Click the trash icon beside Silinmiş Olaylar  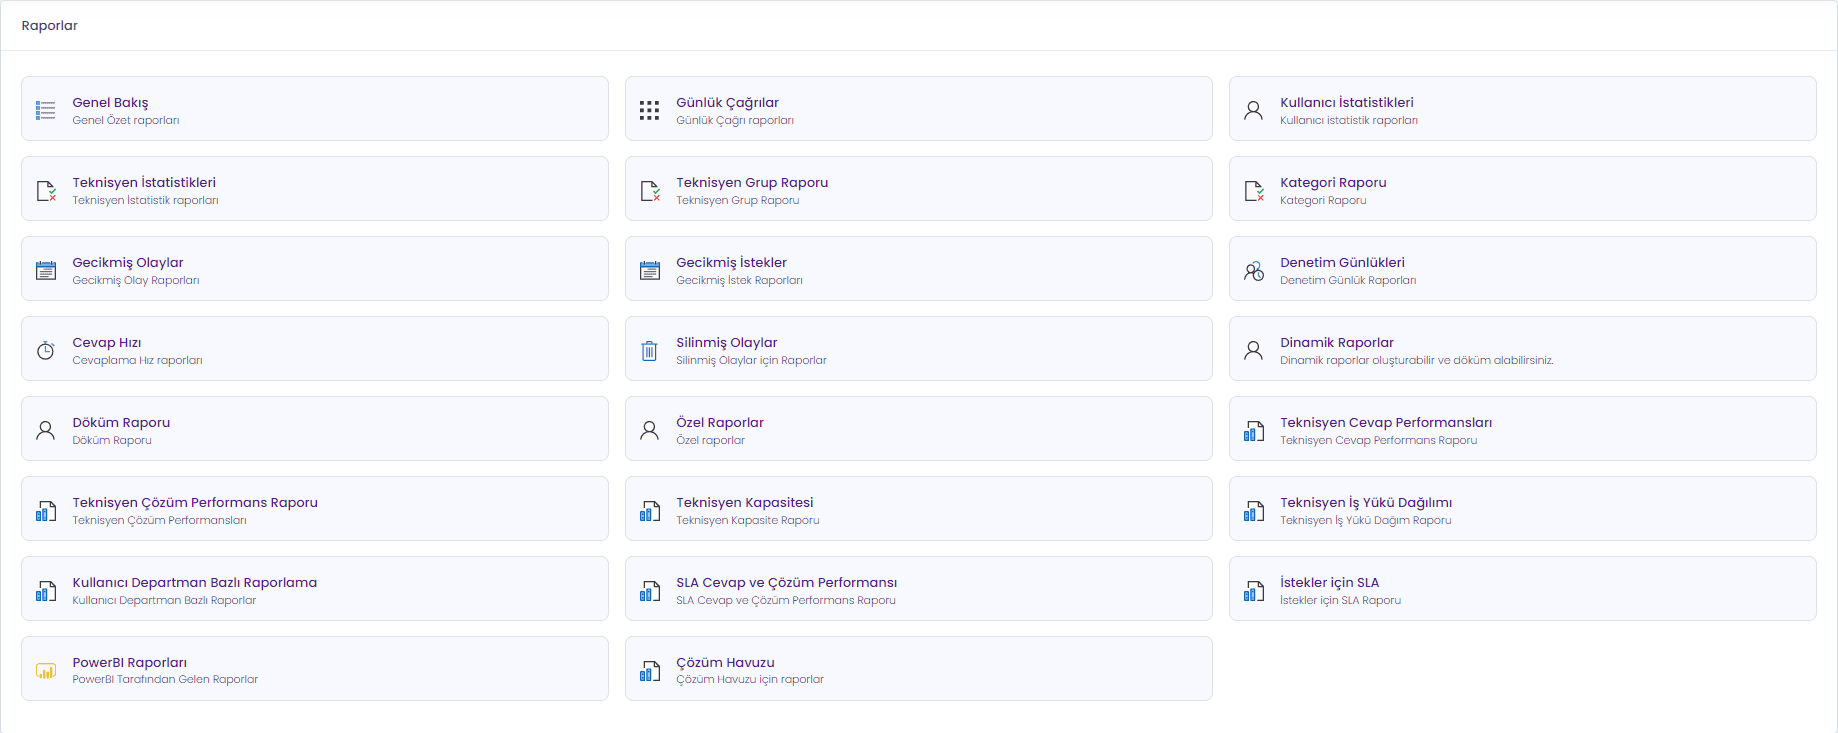[x=650, y=350]
